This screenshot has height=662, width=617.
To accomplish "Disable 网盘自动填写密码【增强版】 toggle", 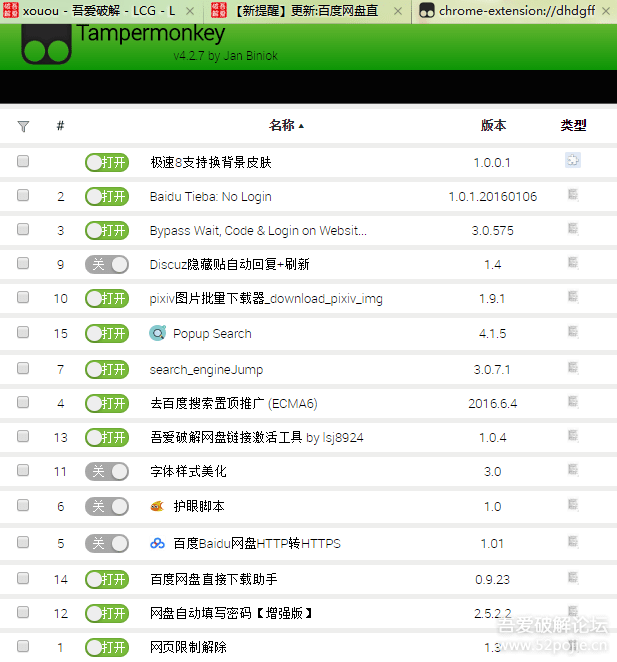I will (107, 613).
